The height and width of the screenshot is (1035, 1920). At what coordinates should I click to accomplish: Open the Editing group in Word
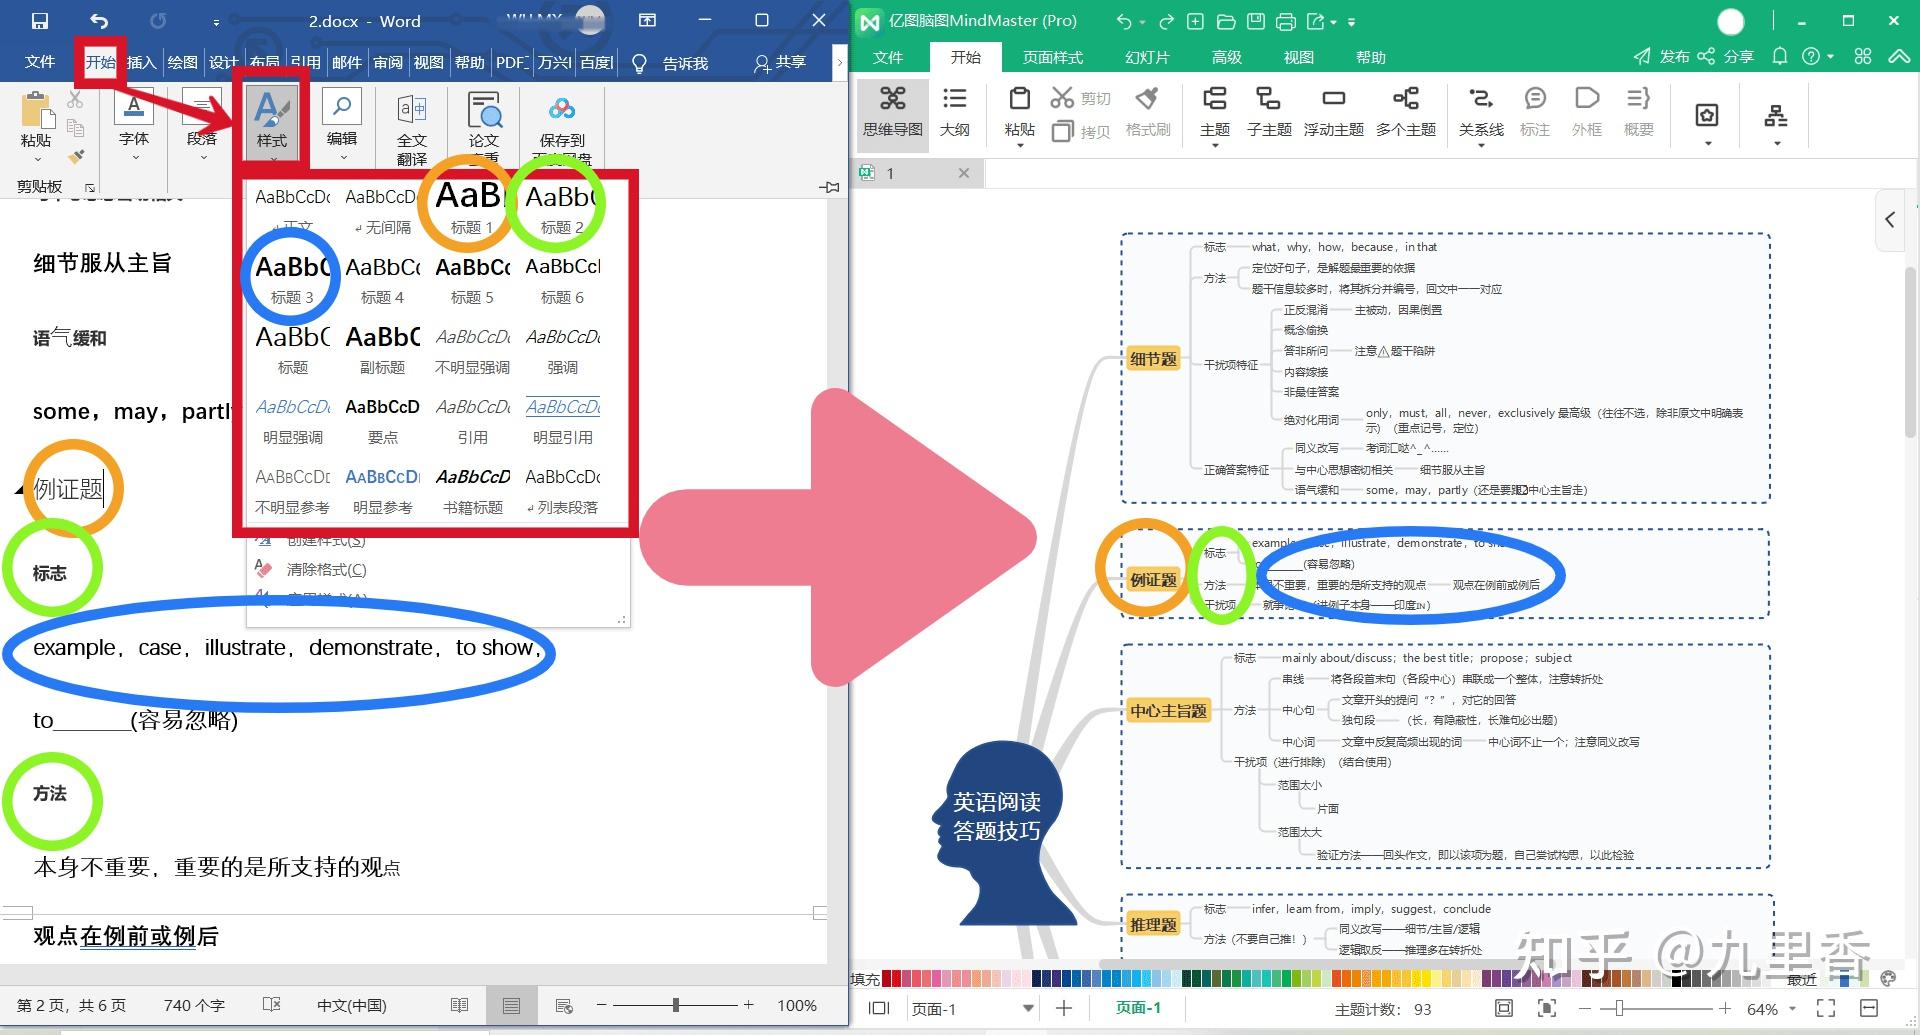(342, 122)
